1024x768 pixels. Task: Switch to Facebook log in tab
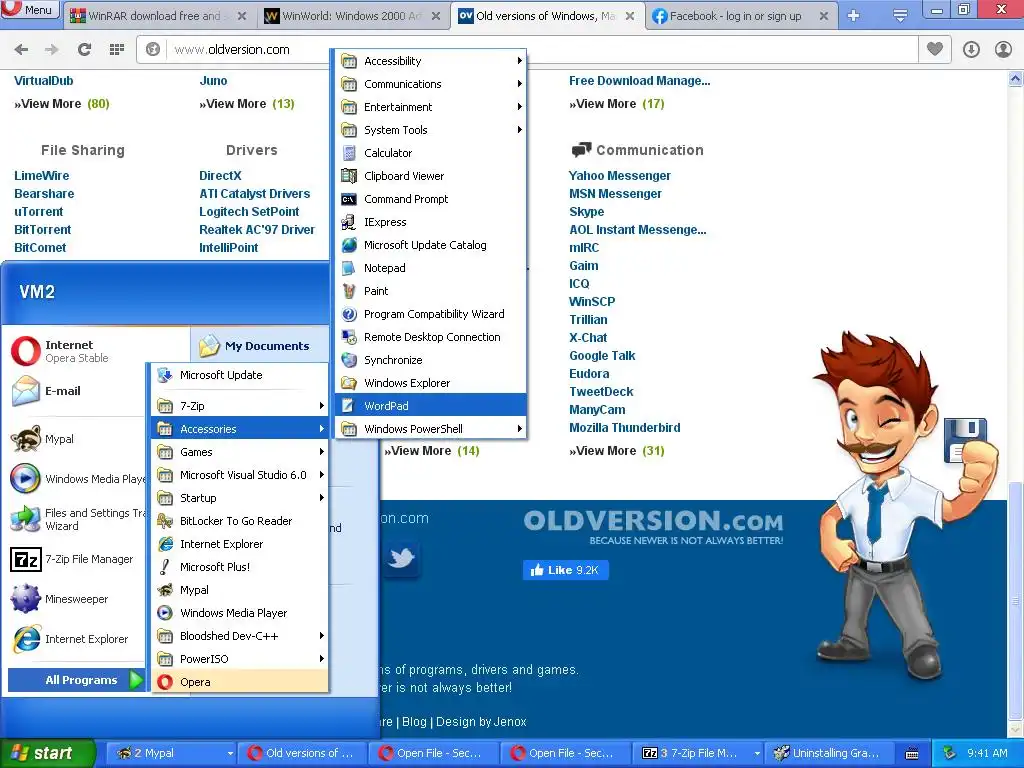click(x=741, y=16)
